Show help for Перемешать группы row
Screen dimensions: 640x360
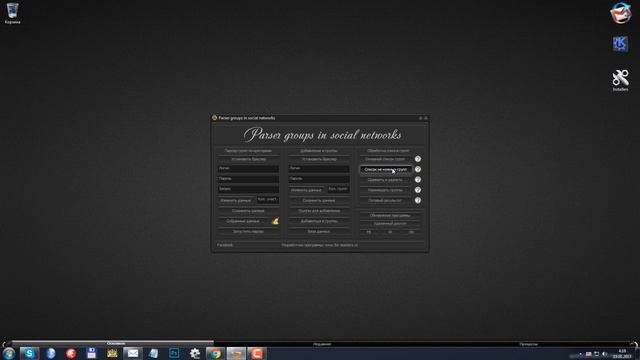[x=418, y=190]
